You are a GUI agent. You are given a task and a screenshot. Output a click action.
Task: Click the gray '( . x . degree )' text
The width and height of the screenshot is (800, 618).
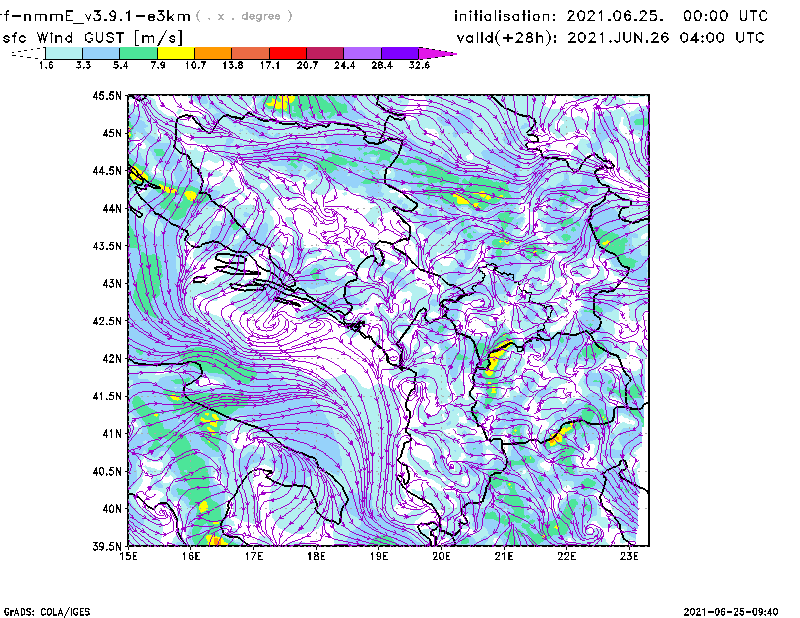pos(244,16)
